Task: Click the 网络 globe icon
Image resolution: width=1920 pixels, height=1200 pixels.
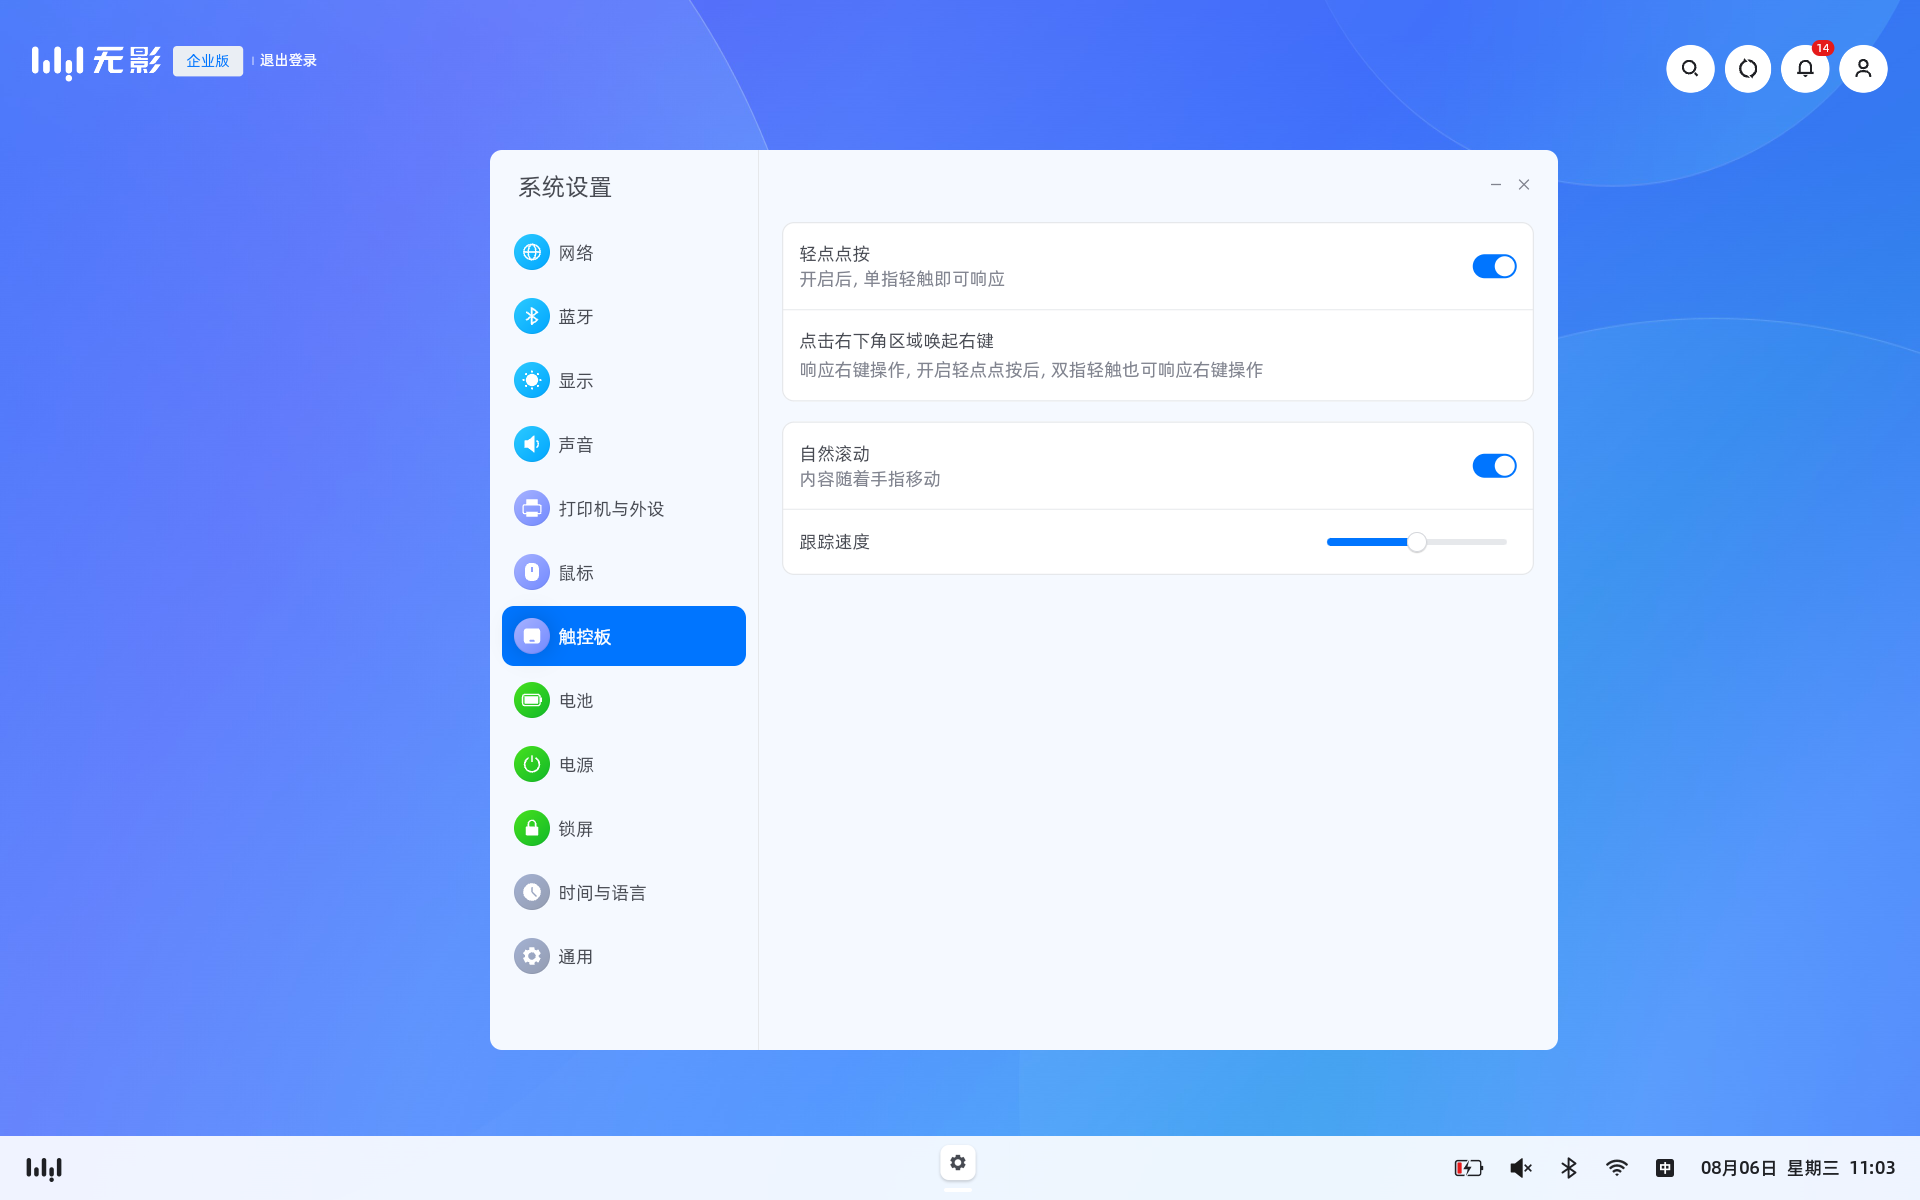Action: 532,252
